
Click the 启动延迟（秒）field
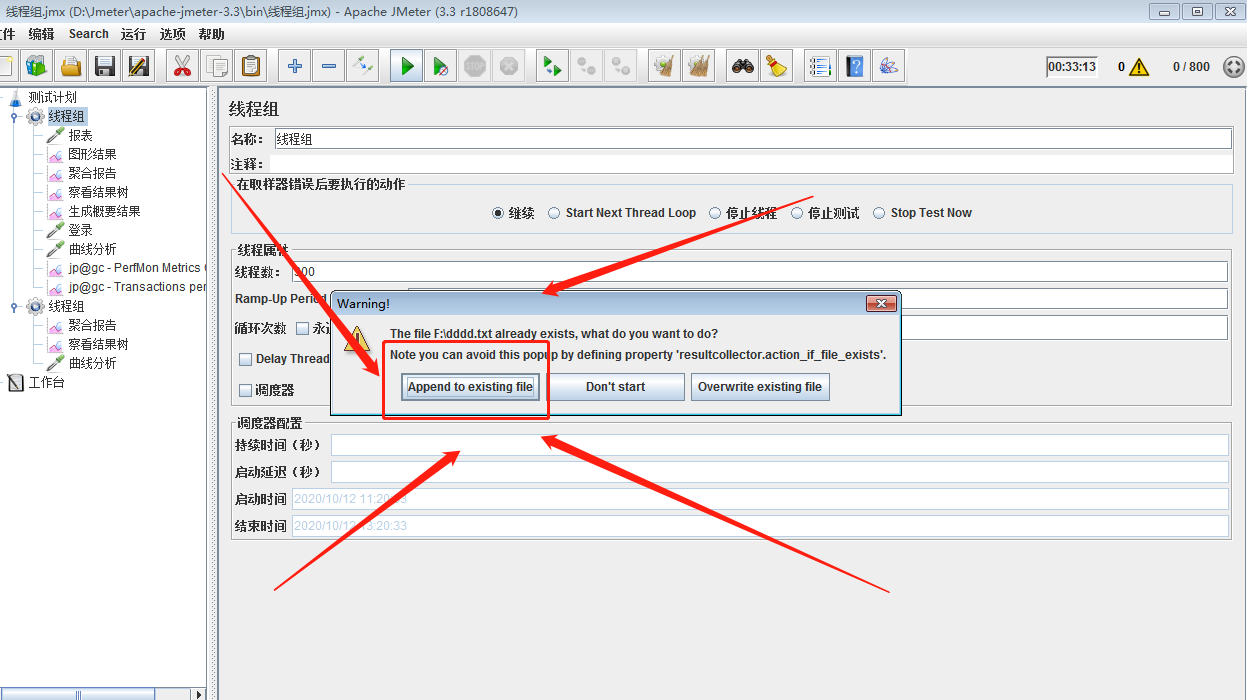[779, 472]
